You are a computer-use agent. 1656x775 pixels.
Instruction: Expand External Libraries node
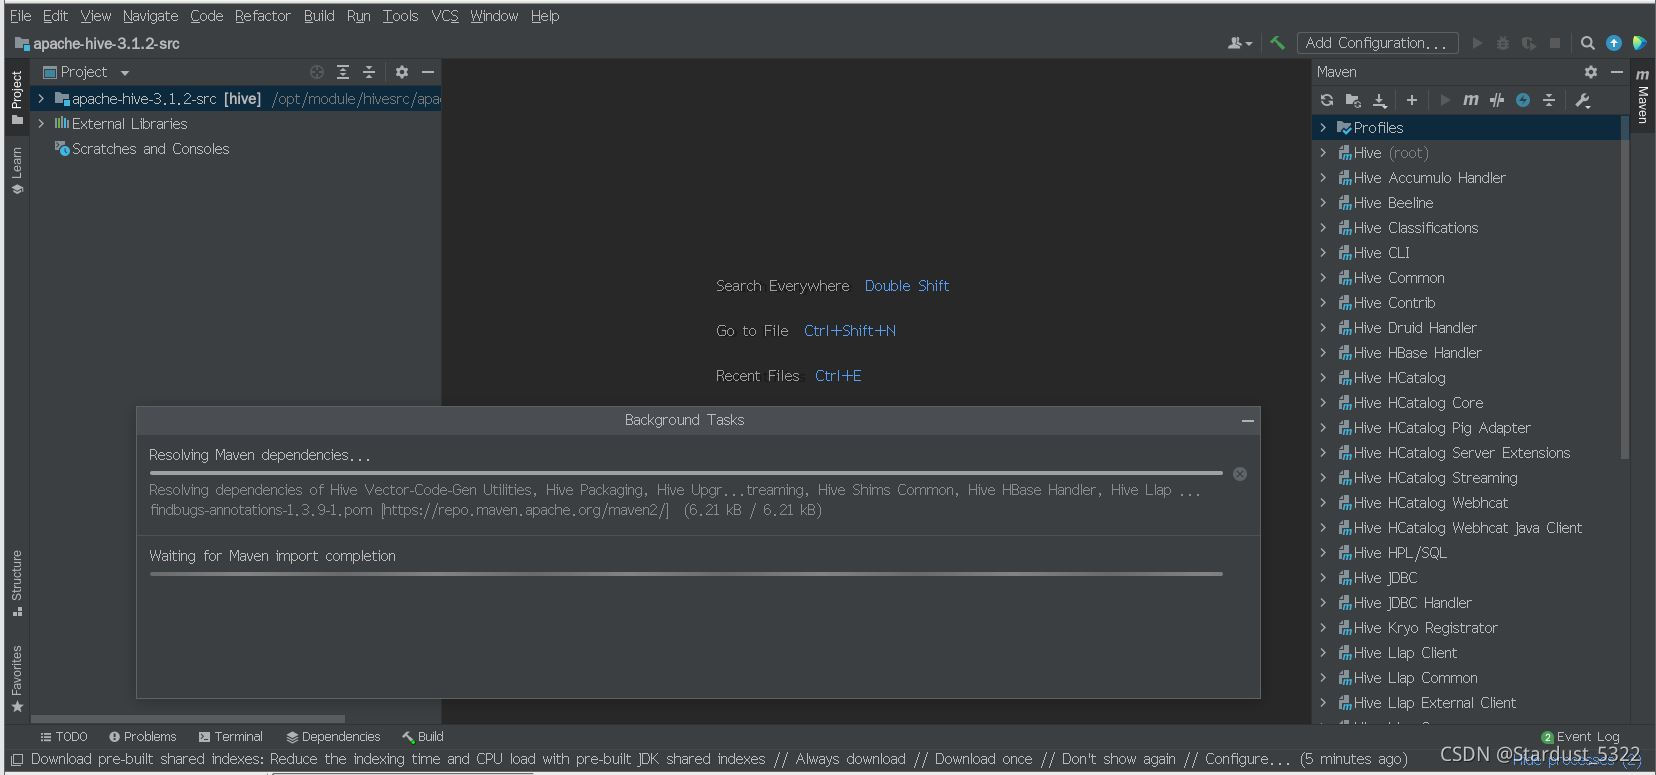(41, 124)
